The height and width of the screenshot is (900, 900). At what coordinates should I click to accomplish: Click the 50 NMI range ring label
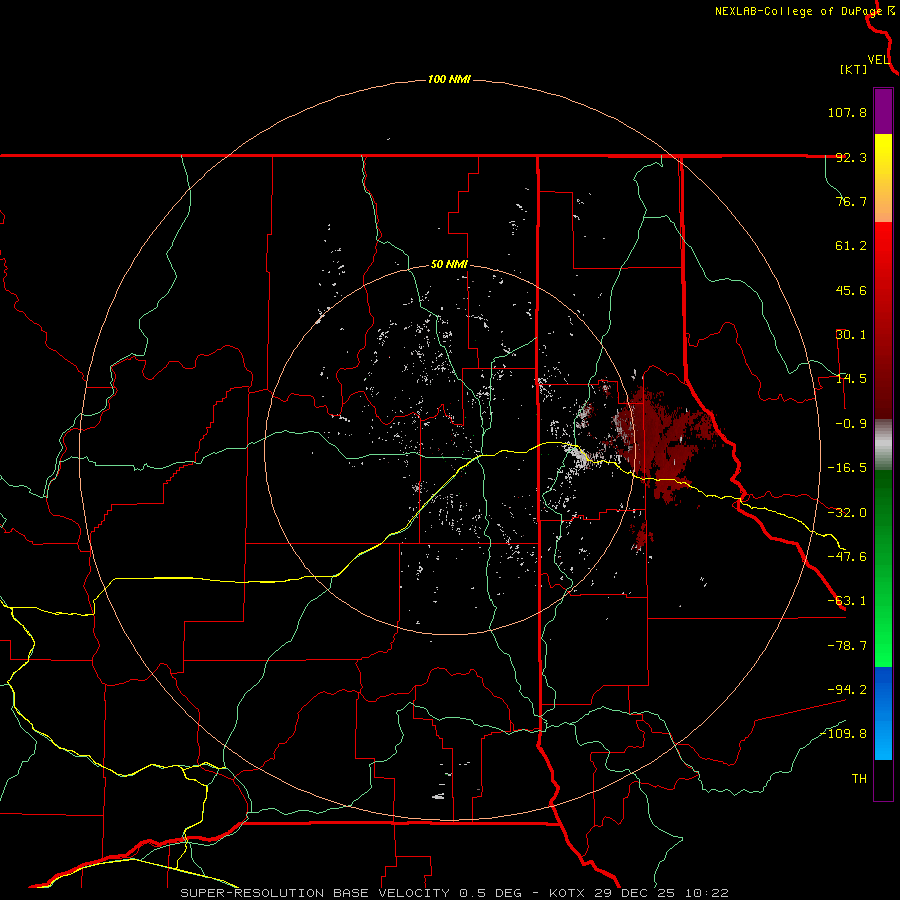(x=449, y=265)
